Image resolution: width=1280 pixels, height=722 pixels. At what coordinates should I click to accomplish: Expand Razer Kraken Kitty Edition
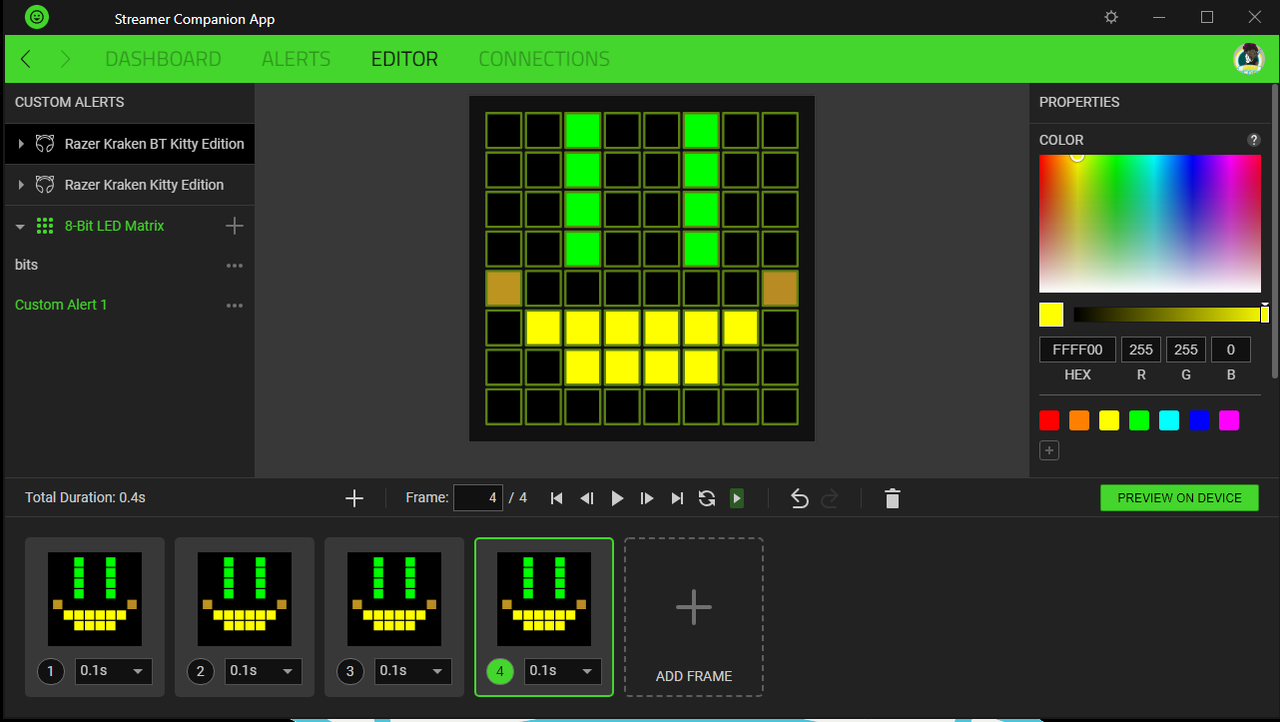point(21,185)
